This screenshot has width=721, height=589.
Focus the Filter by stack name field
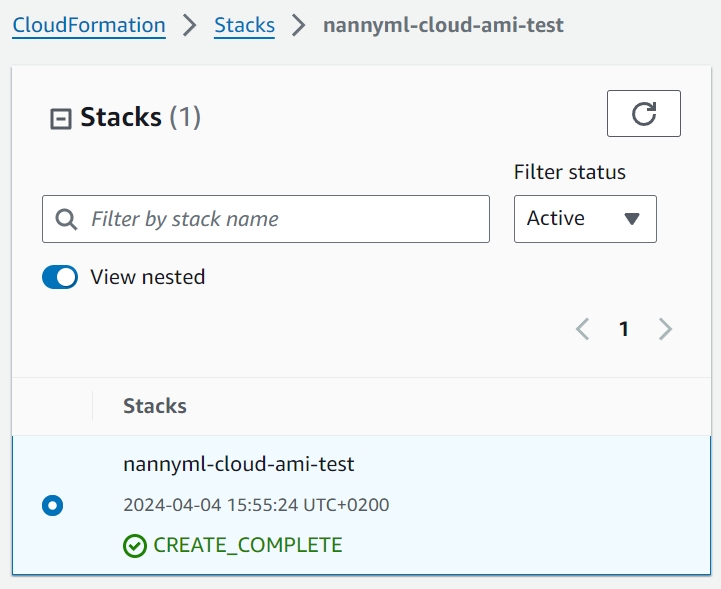click(x=280, y=219)
